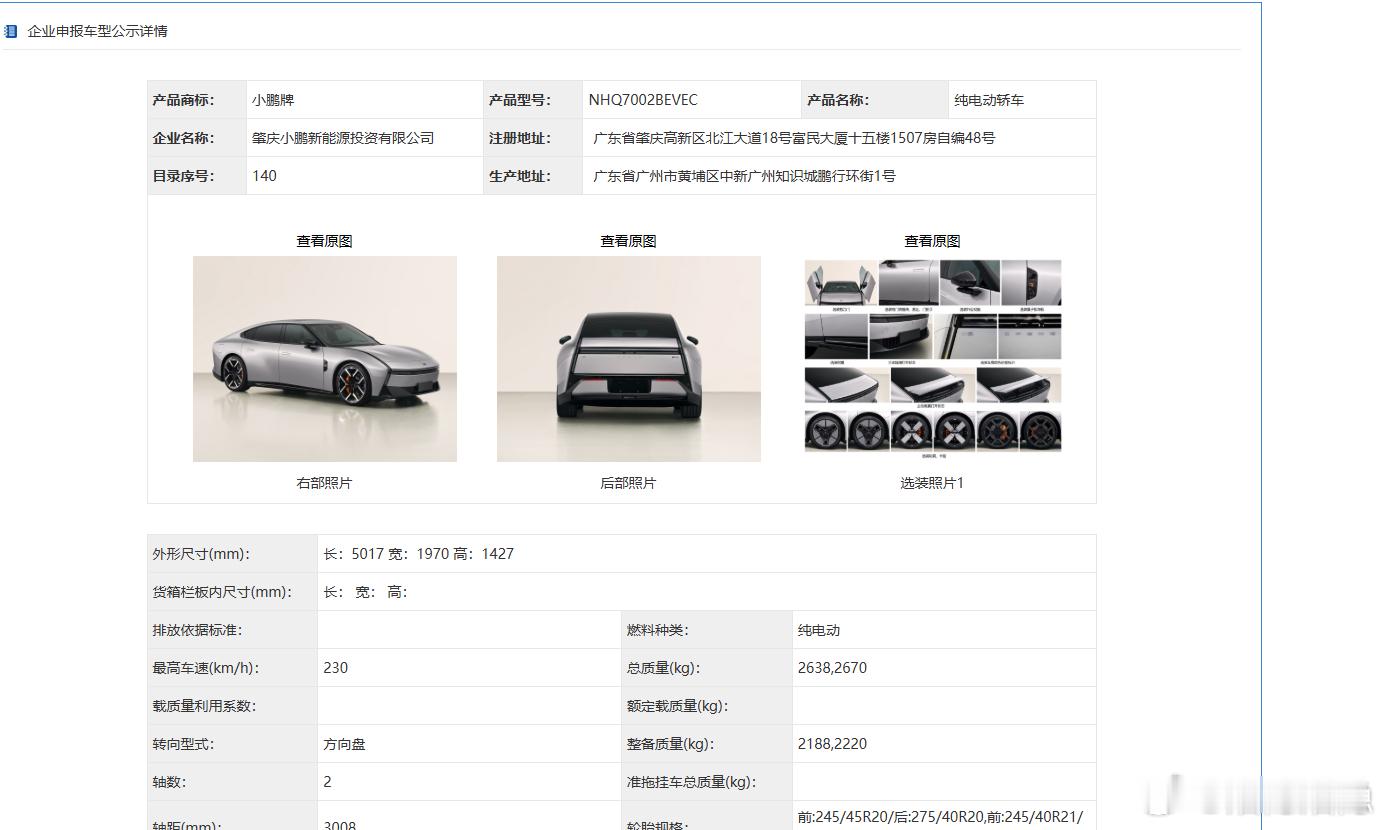The image size is (1386, 830).
Task: Click the label 生产地址:
Action: [520, 176]
